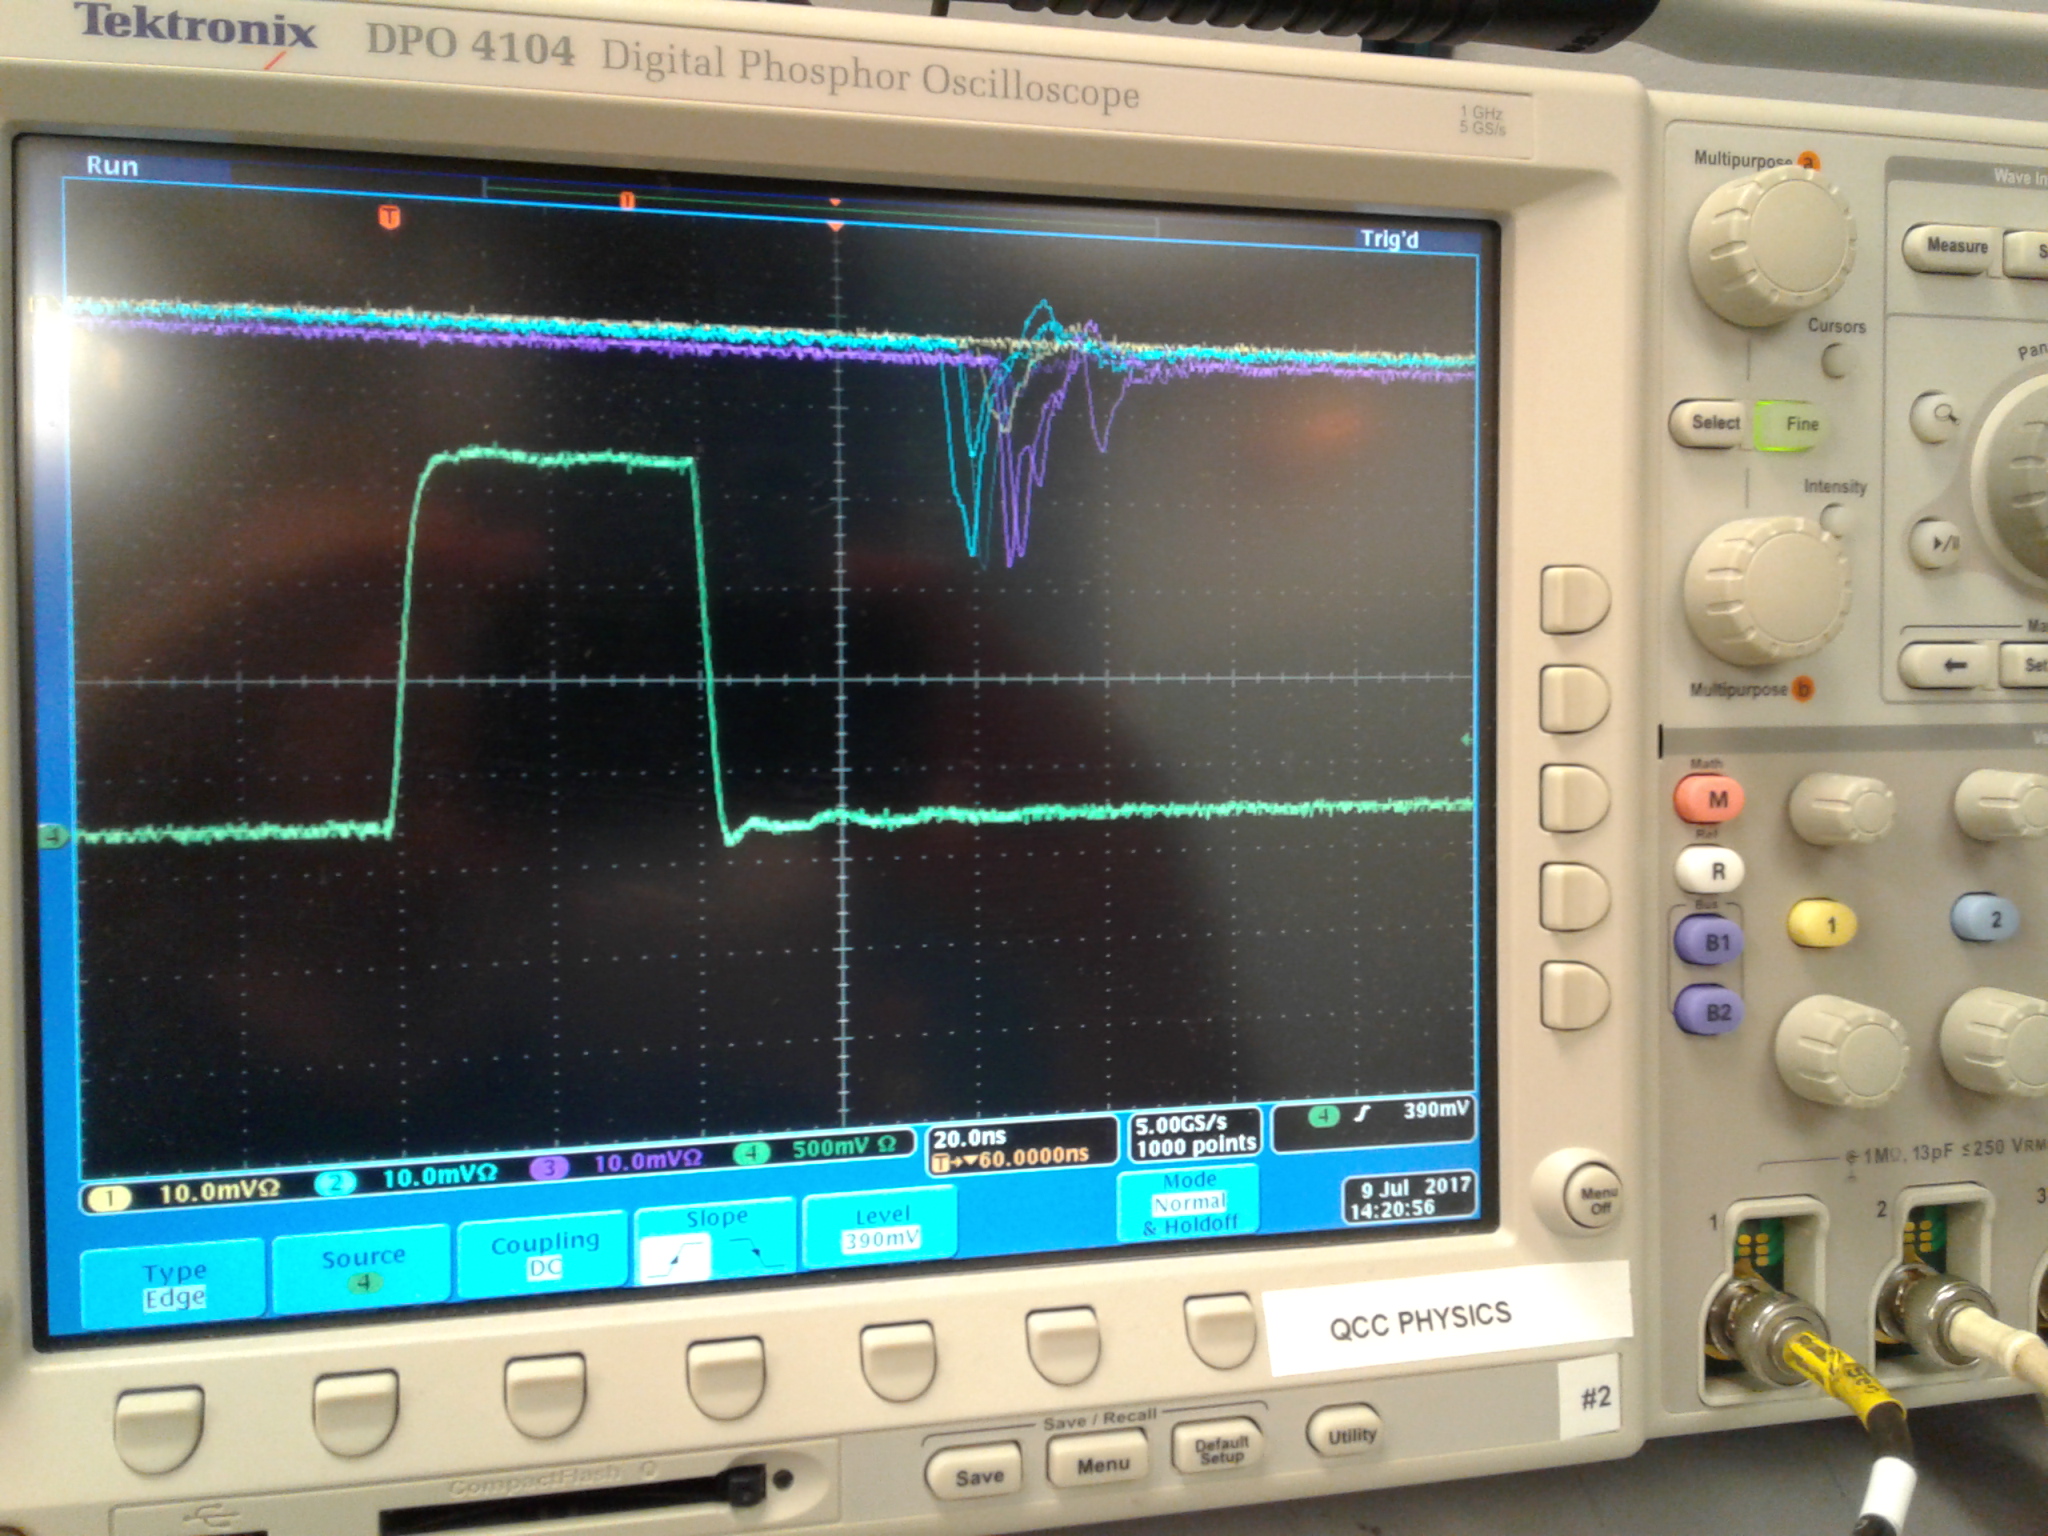Select the 9 Jul 2017 date readout
This screenshot has height=1536, width=2048.
[x=1415, y=1187]
